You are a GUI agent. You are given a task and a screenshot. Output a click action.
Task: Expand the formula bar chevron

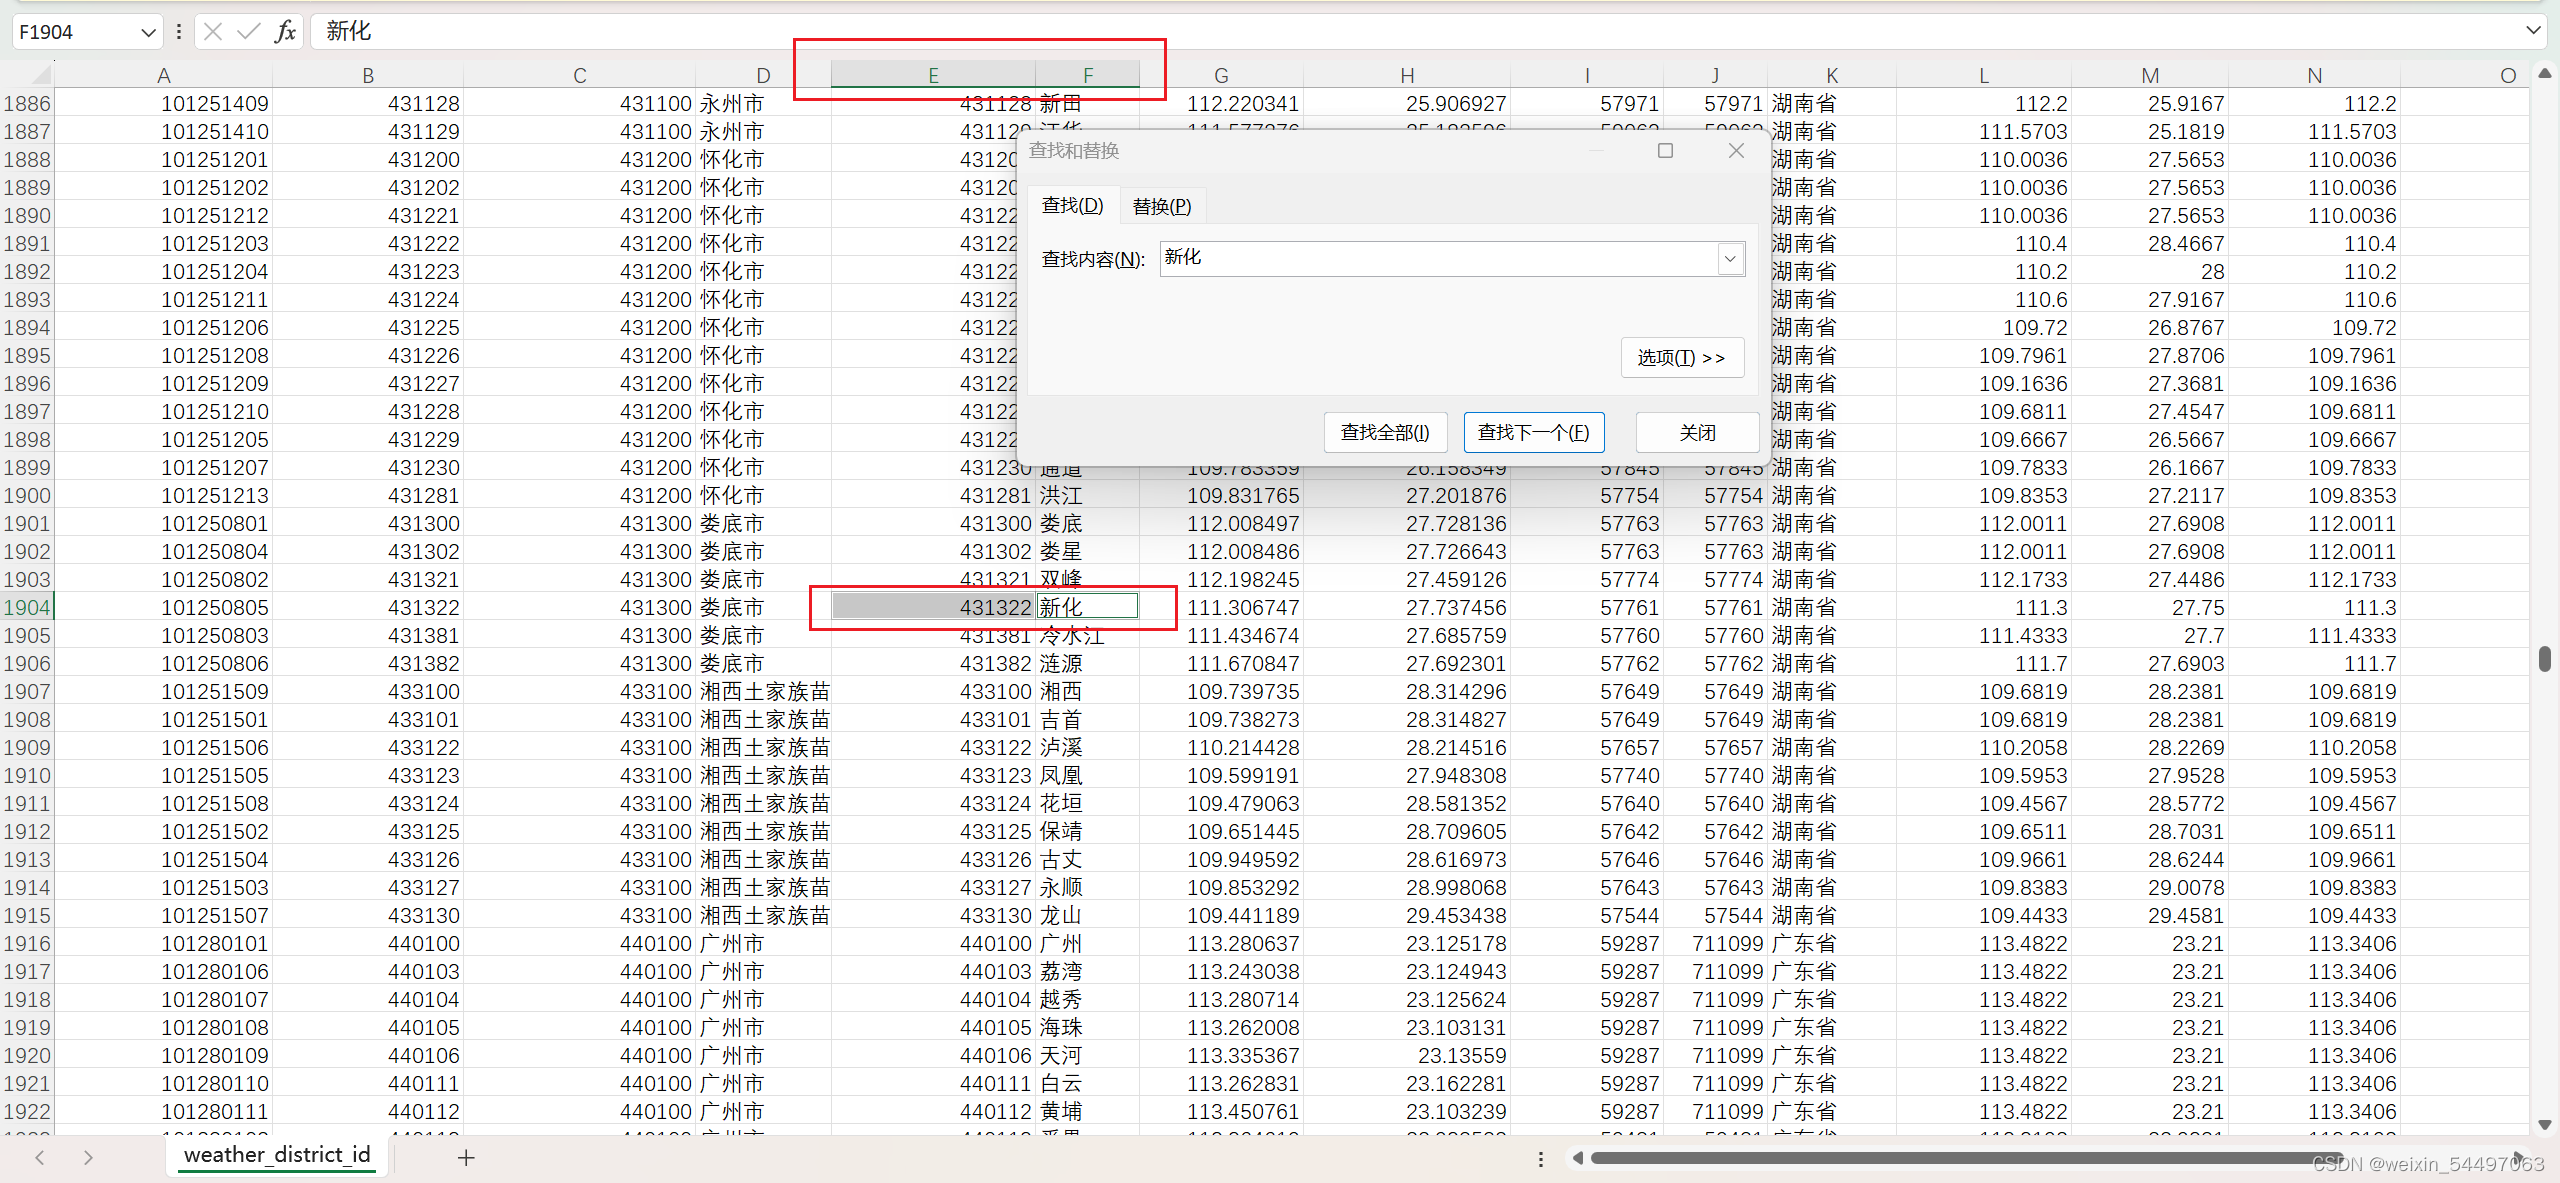(2533, 30)
